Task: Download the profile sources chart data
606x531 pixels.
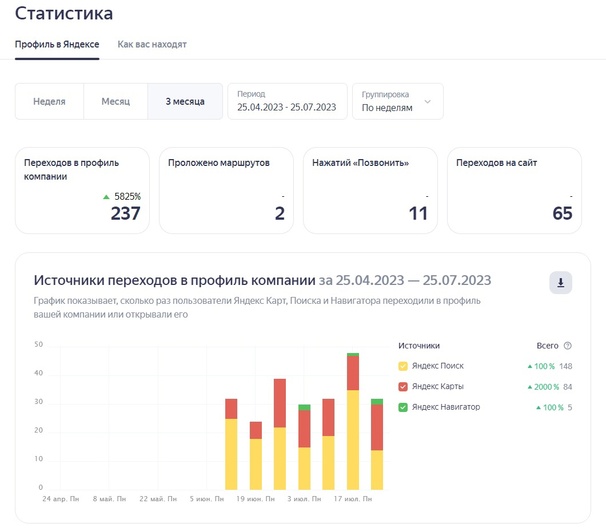Action: [560, 283]
